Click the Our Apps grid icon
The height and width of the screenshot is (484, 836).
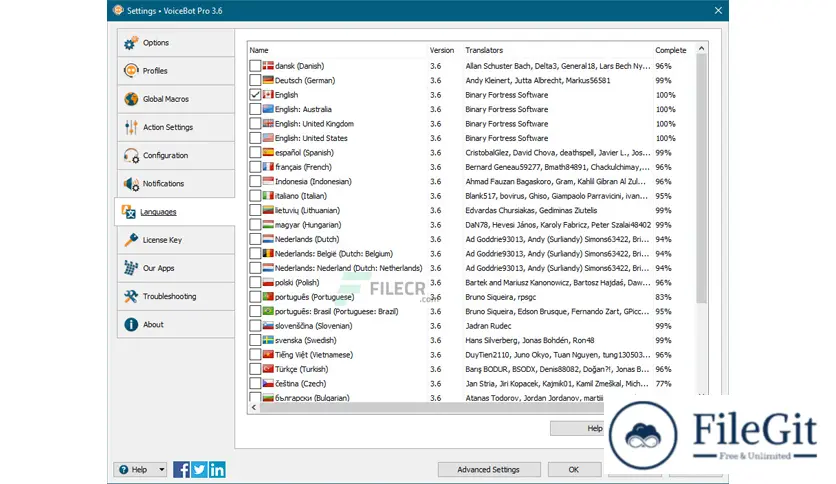tap(131, 268)
